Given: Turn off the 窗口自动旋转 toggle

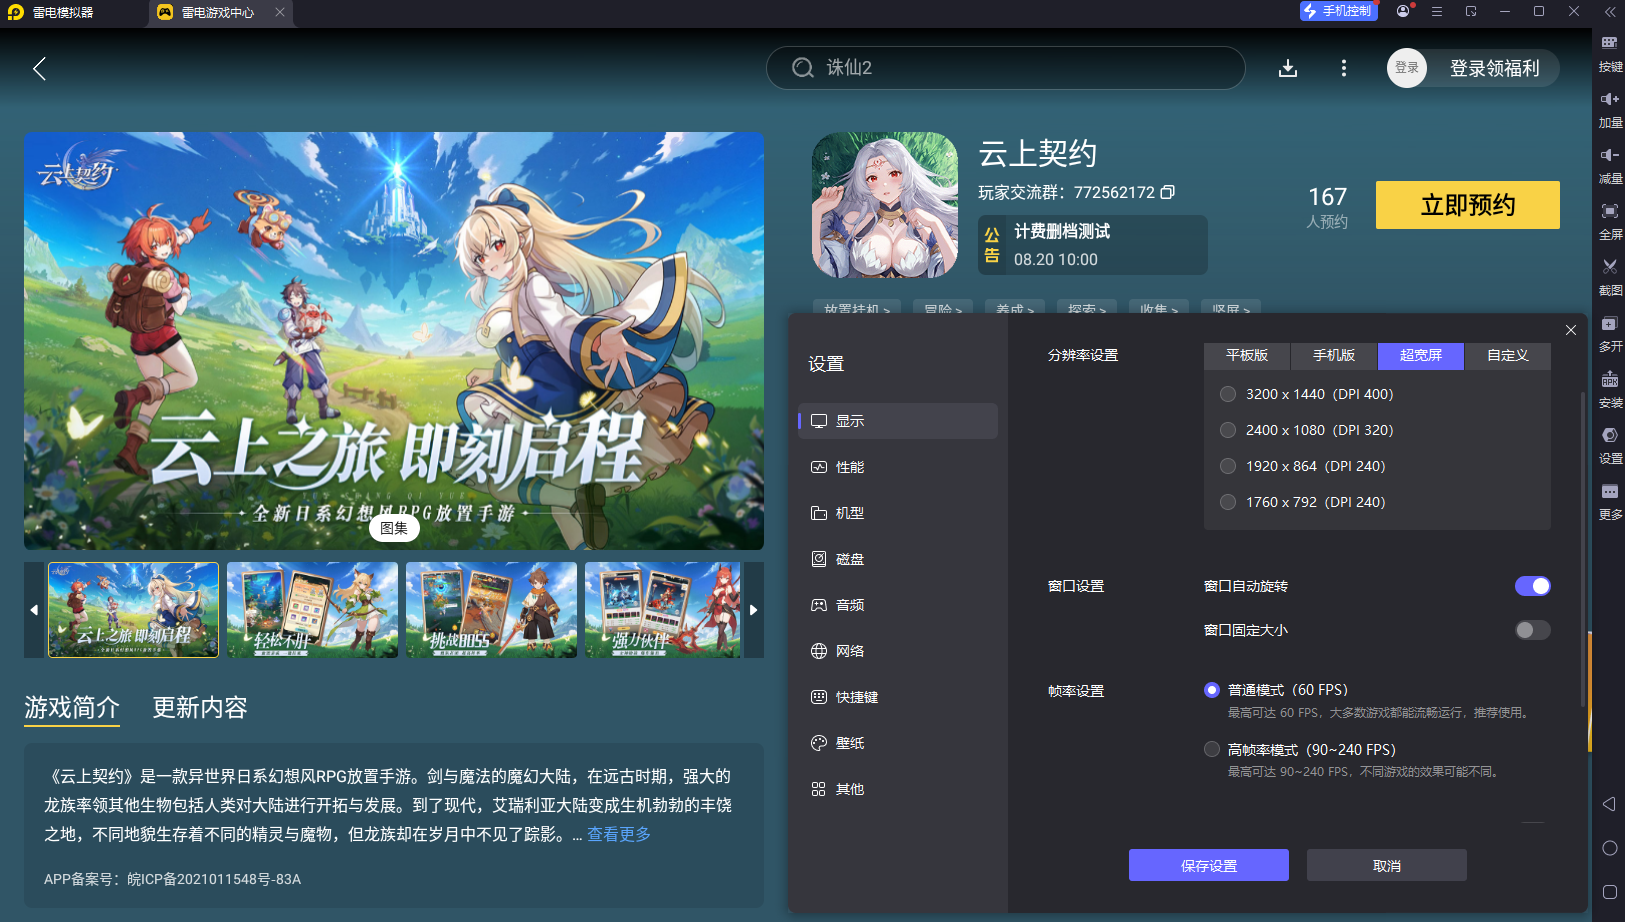Looking at the screenshot, I should pos(1532,586).
